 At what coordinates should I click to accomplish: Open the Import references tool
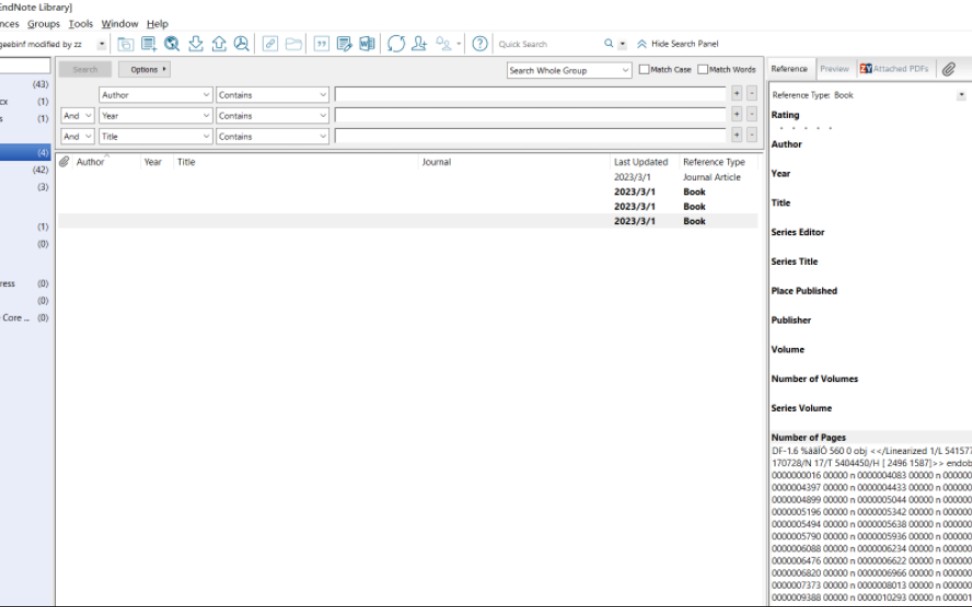point(196,43)
